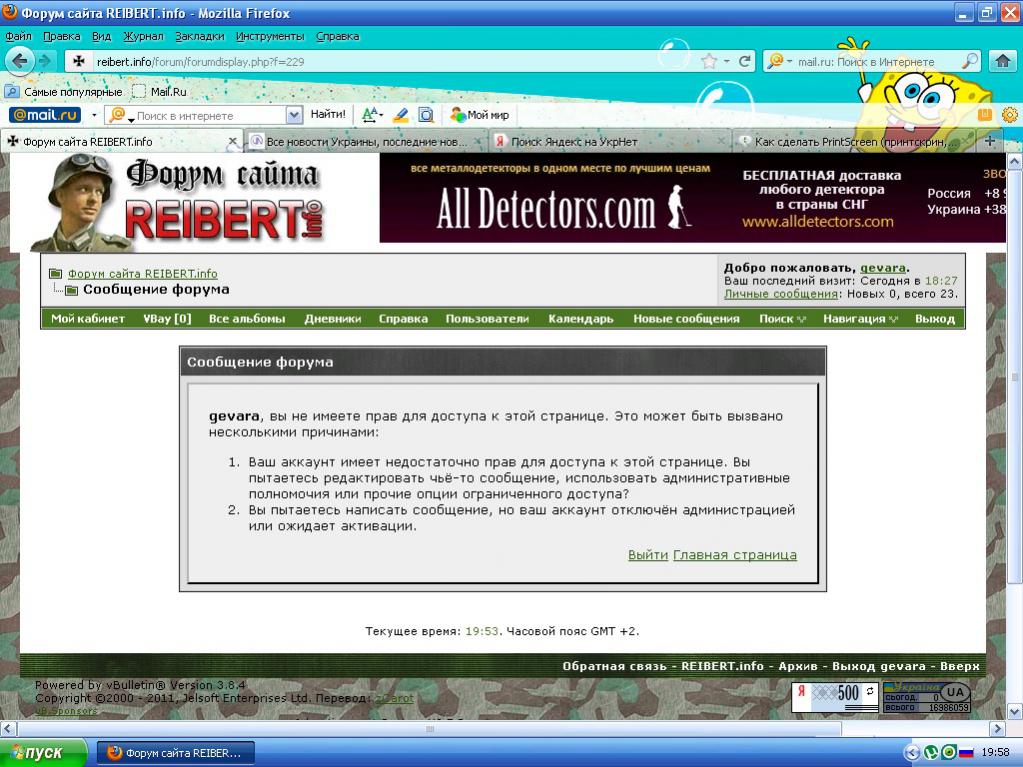Screen dimensions: 1023x767
Task: Open the Вид menu
Action: click(101, 36)
